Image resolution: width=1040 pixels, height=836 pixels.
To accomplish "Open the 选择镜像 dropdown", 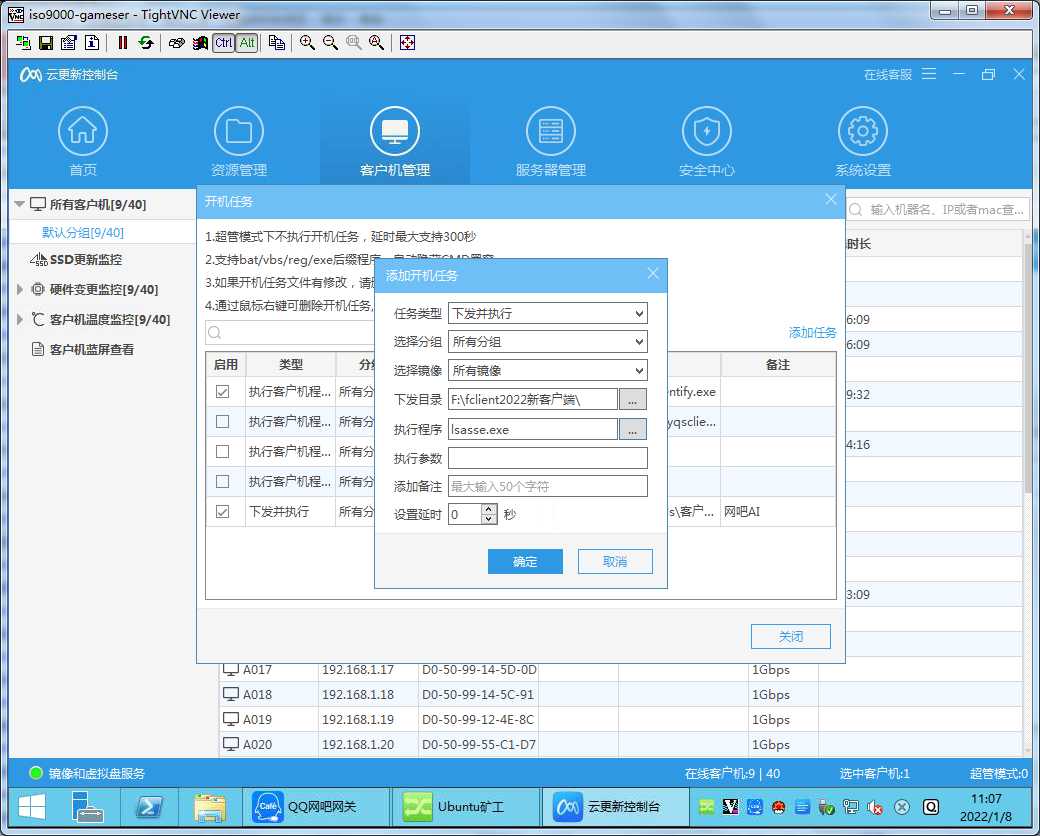I will click(x=547, y=371).
